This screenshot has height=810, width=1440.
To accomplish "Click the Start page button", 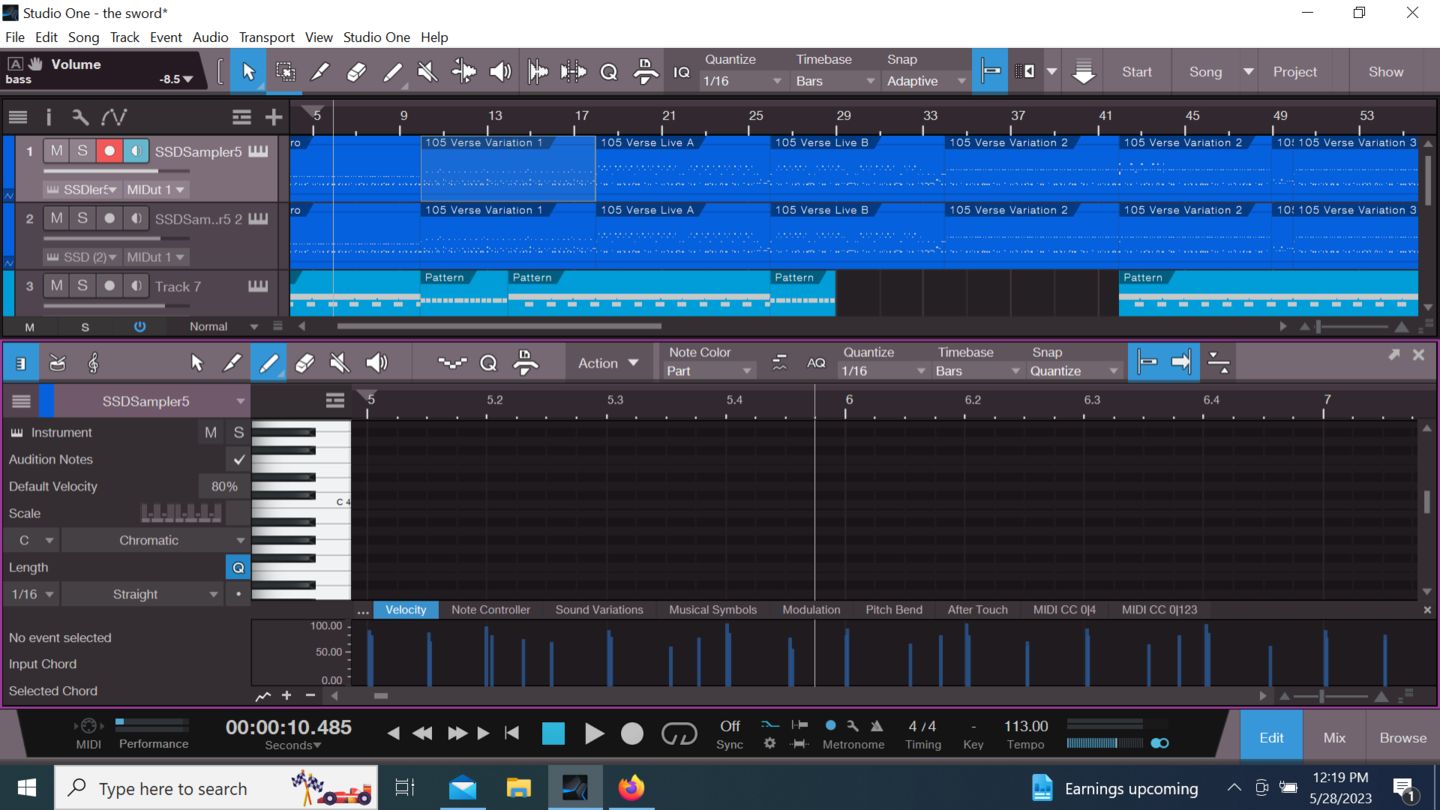I will coord(1137,72).
